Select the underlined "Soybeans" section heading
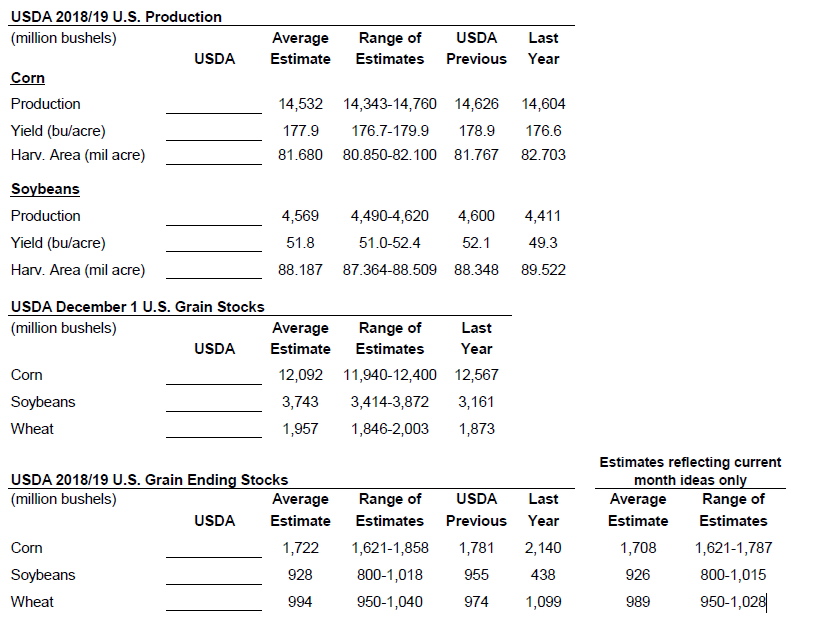 click(45, 189)
